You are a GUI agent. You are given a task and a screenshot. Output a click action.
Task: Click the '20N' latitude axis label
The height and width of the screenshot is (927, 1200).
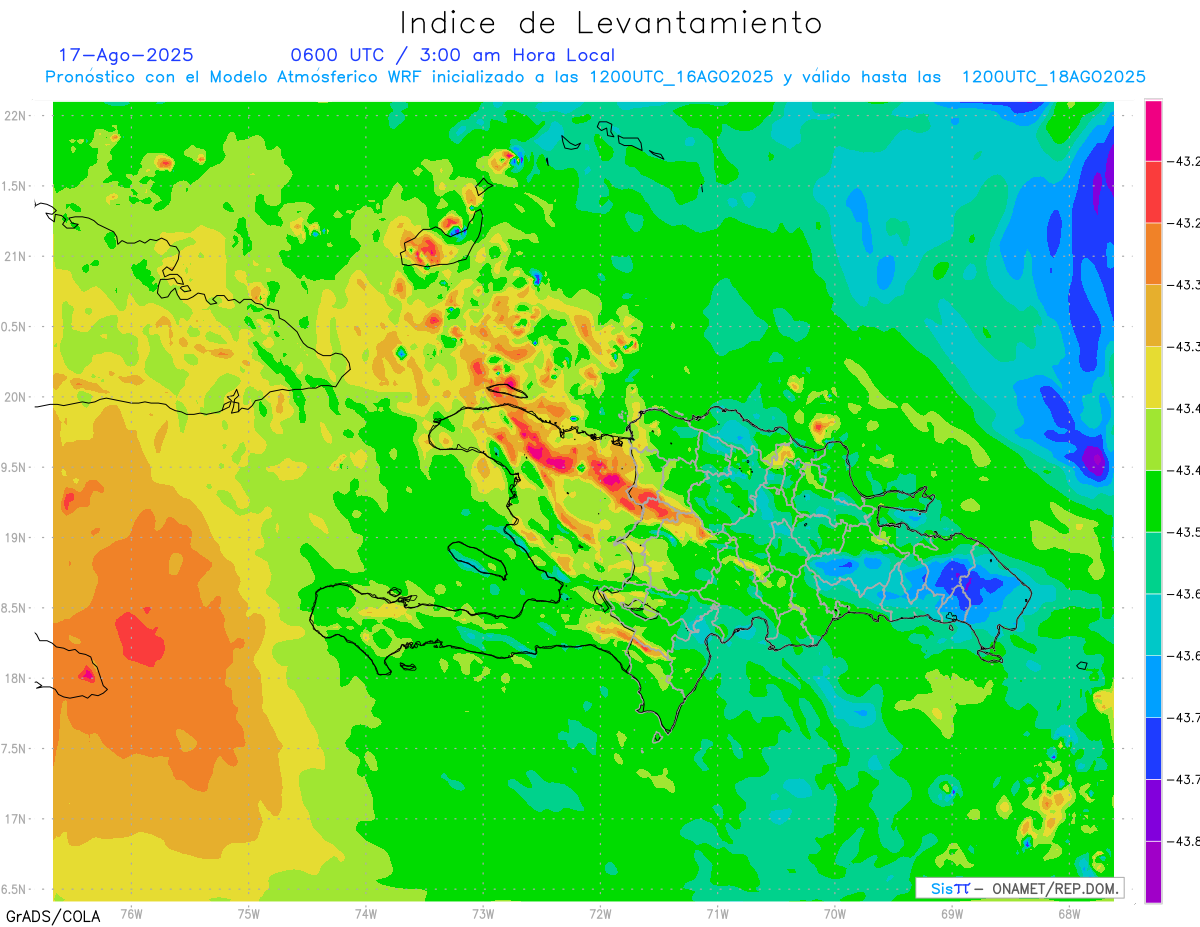[17, 397]
